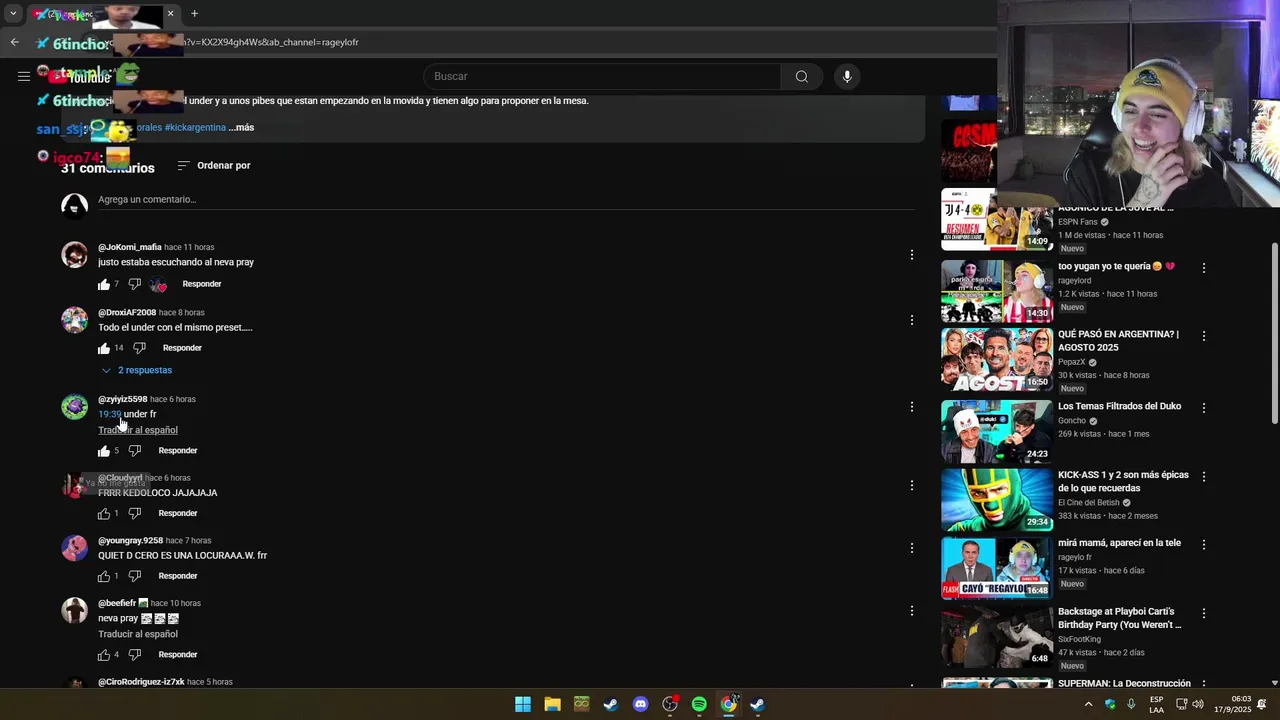
Task: Dislike the 'QUIET D CERO' comment
Action: tap(135, 577)
